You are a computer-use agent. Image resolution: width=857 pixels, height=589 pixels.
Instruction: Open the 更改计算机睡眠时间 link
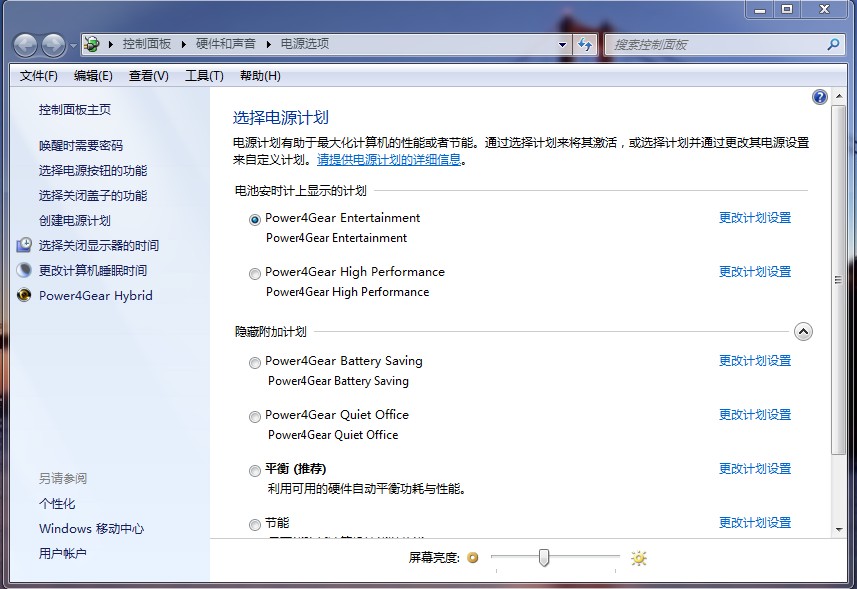point(93,270)
